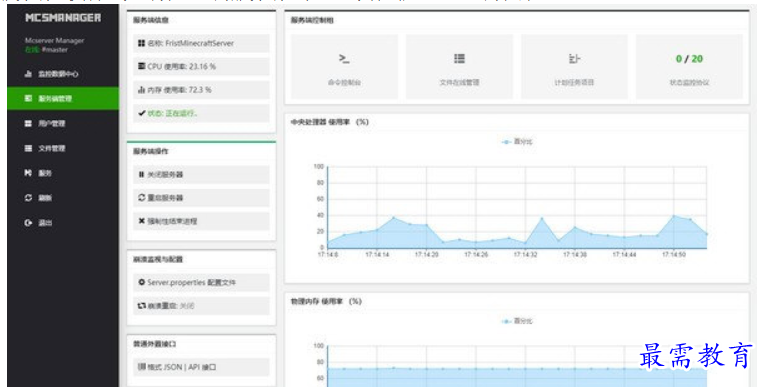Image resolution: width=761 pixels, height=387 pixels.
Task: Select the green 服务端管理 sidebar item
Action: [63, 99]
